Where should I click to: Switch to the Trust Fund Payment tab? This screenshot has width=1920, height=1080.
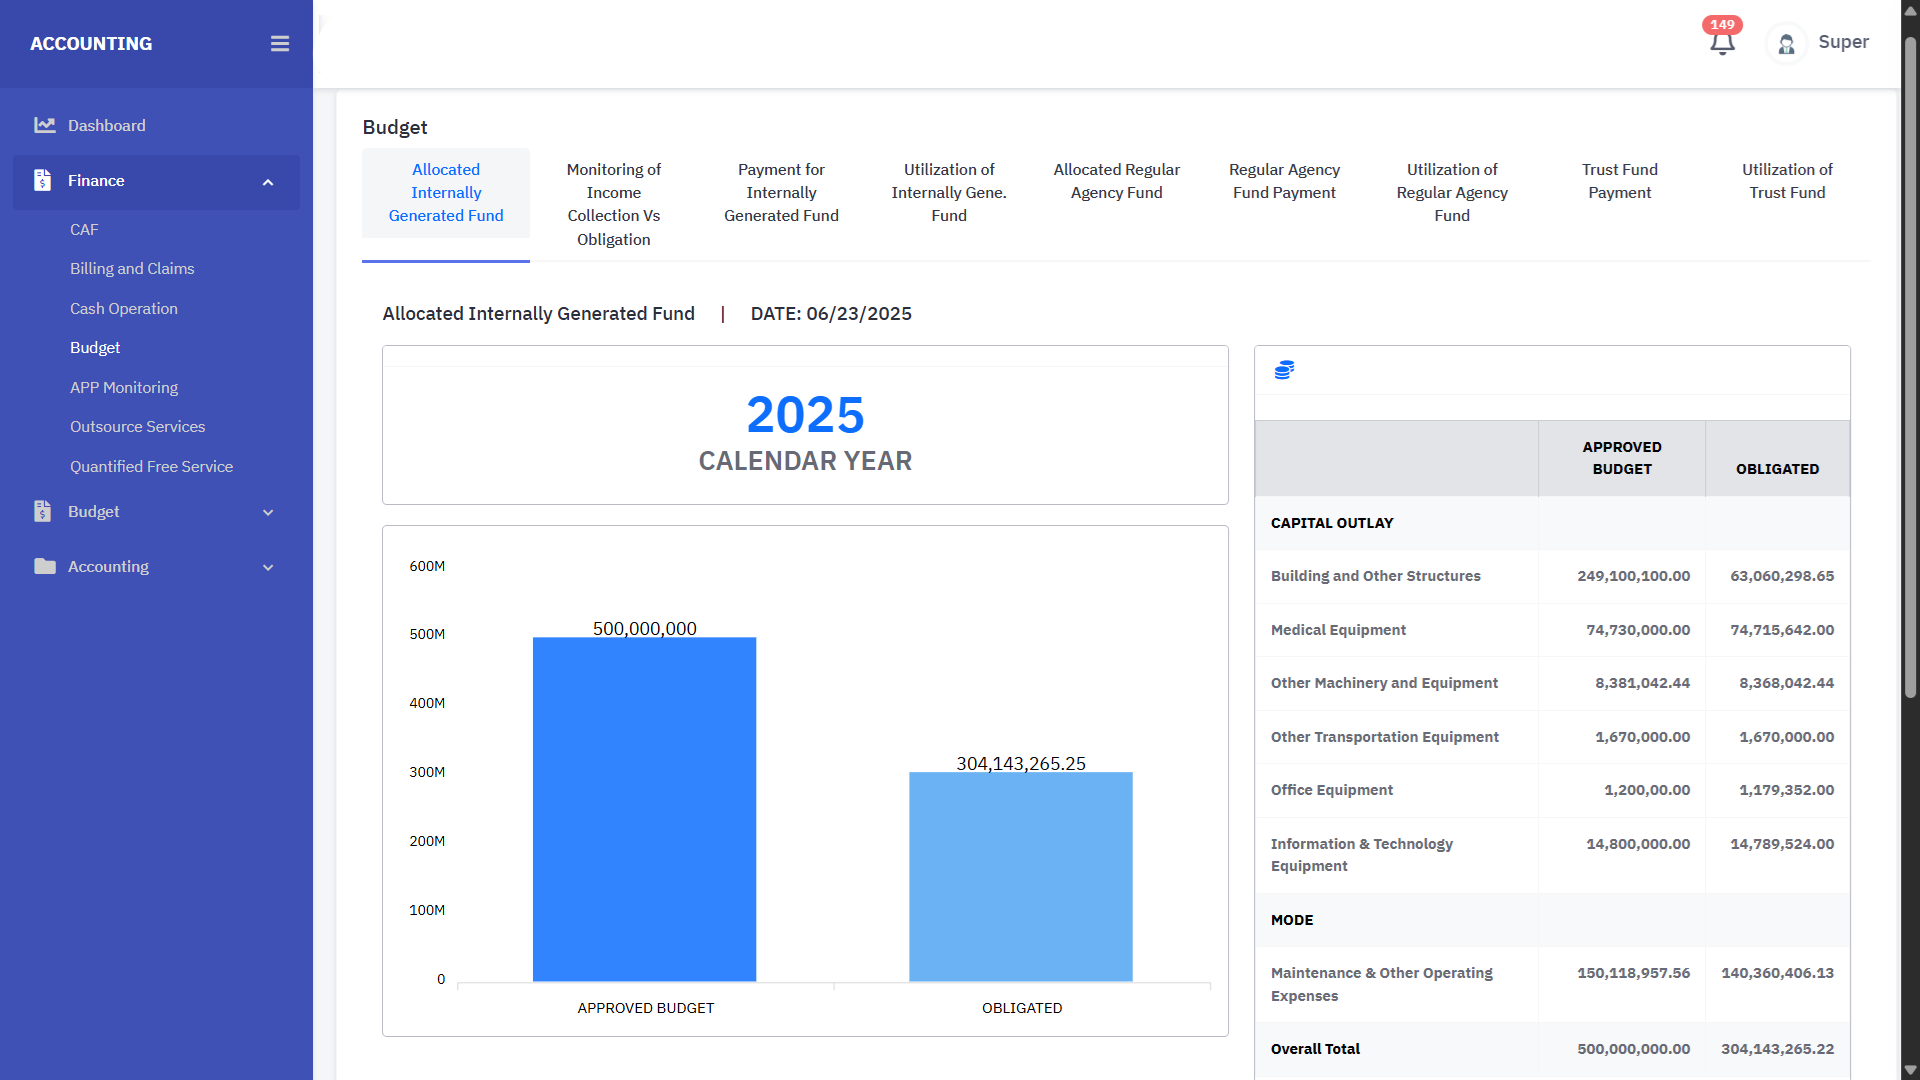point(1618,181)
